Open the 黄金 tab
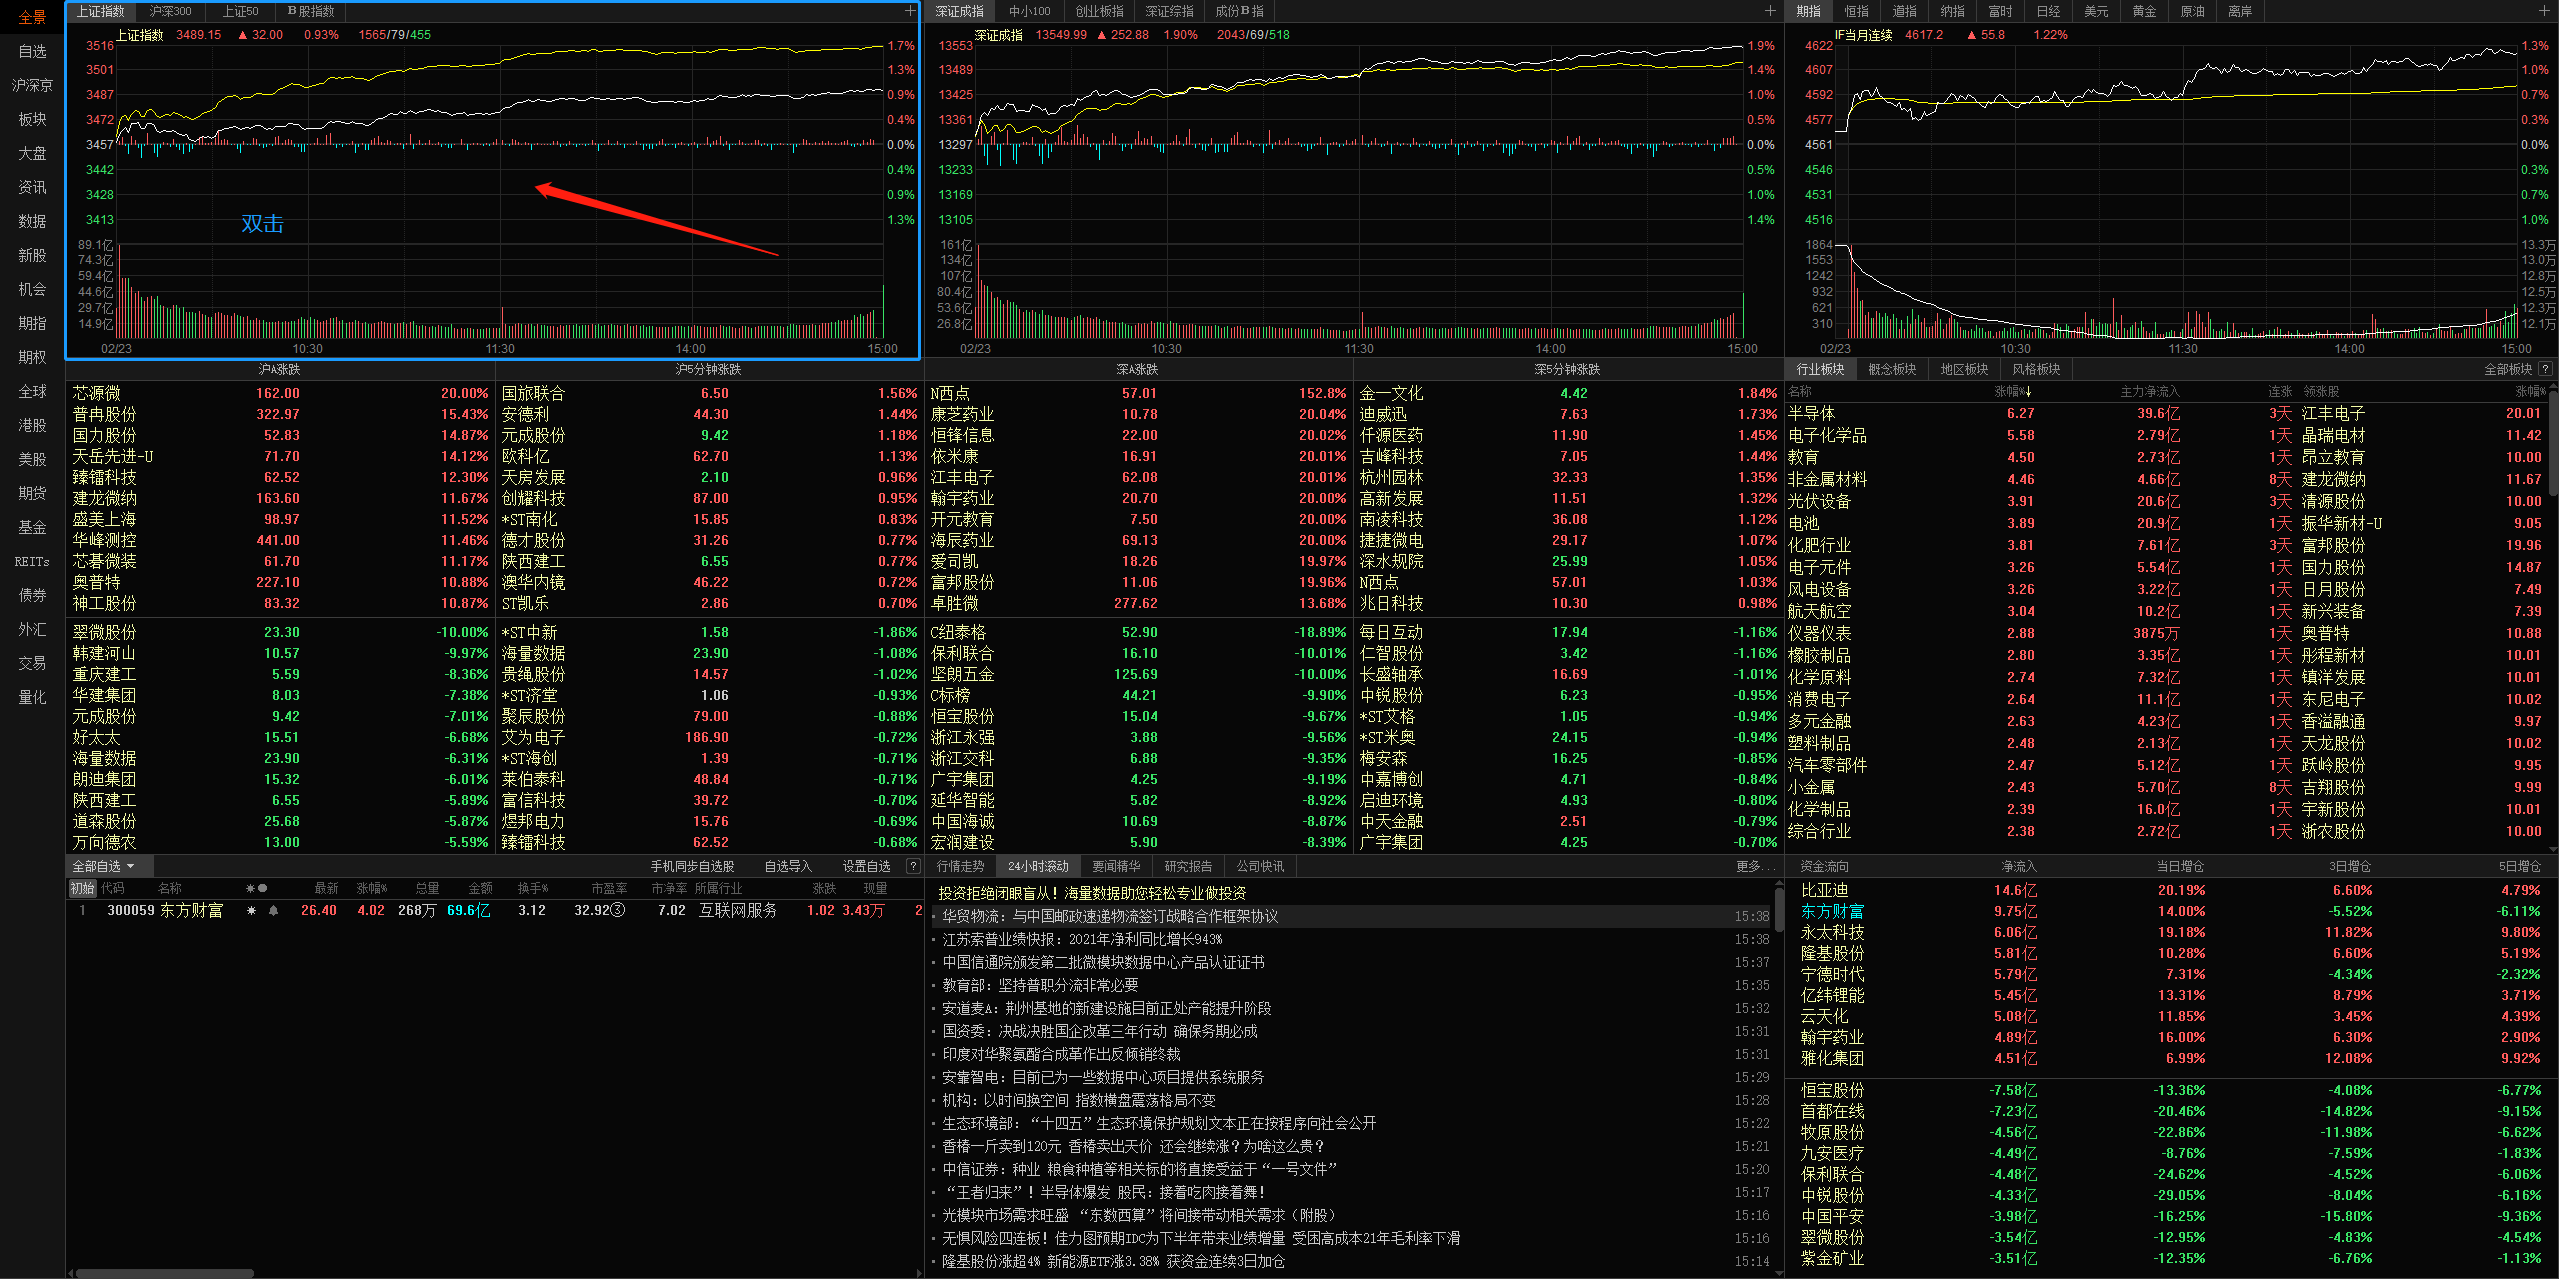 pos(2144,11)
